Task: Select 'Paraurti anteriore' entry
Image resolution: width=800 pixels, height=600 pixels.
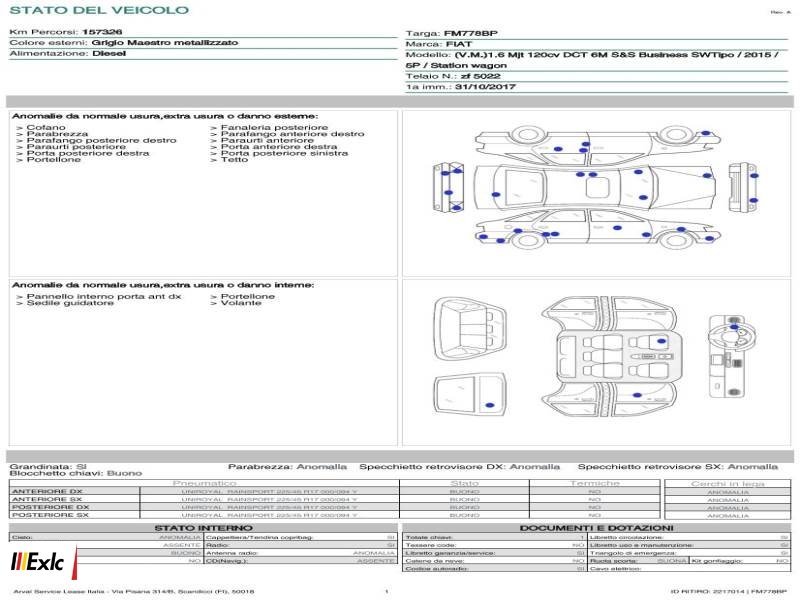Action: [x=267, y=140]
